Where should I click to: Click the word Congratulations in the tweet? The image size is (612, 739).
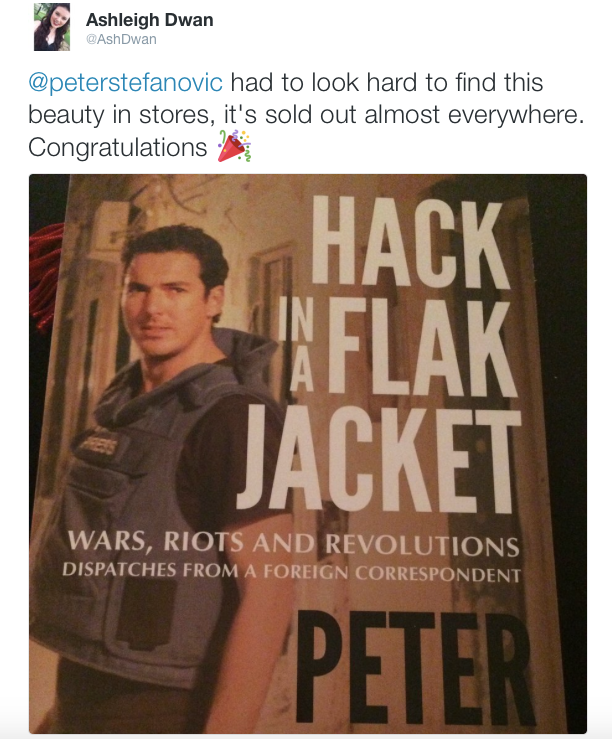(x=118, y=147)
